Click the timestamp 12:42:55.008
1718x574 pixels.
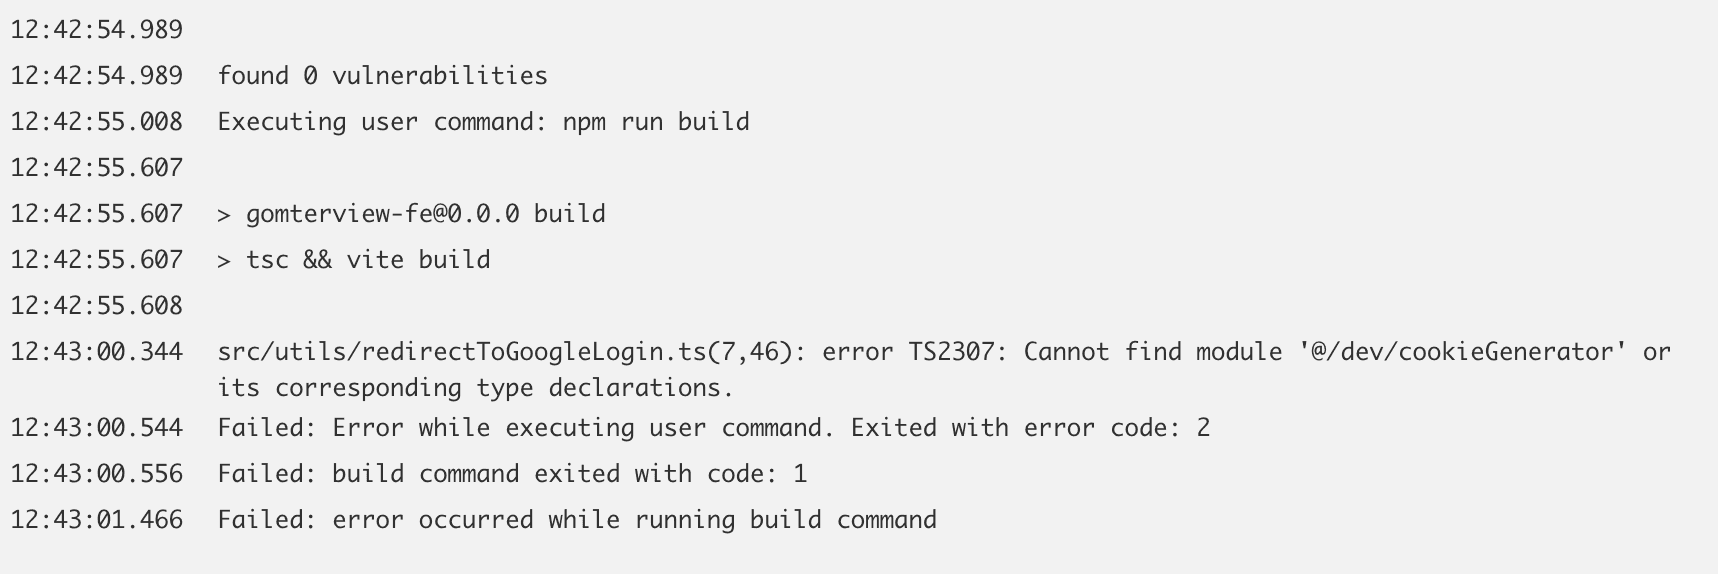(97, 122)
